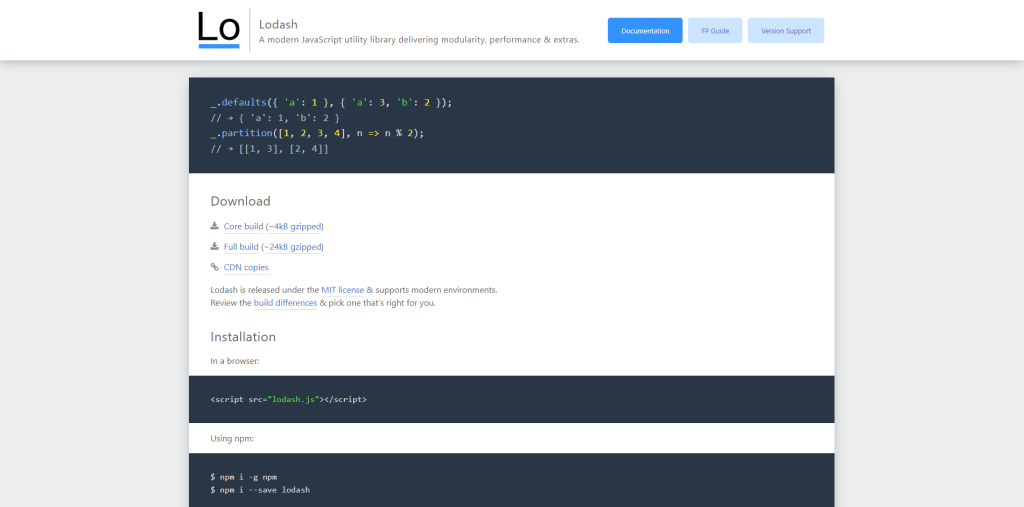Click the Installation section heading

[x=243, y=337]
